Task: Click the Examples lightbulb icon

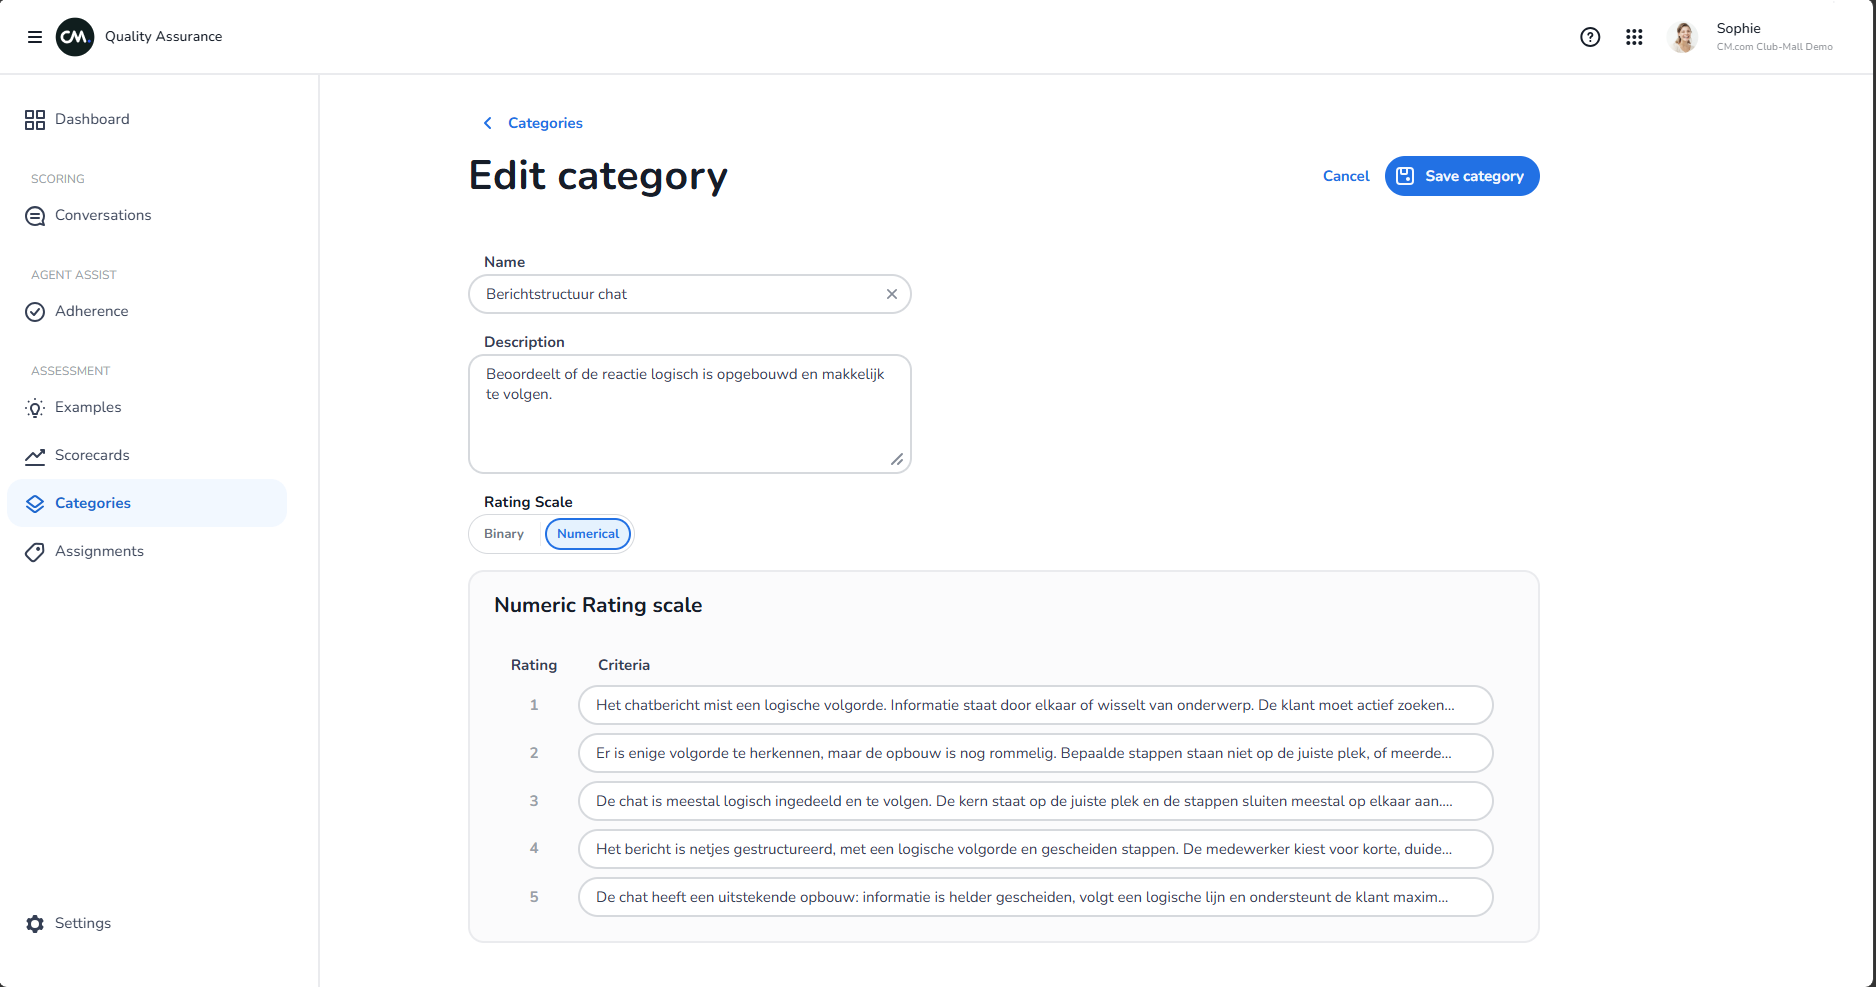Action: click(35, 408)
